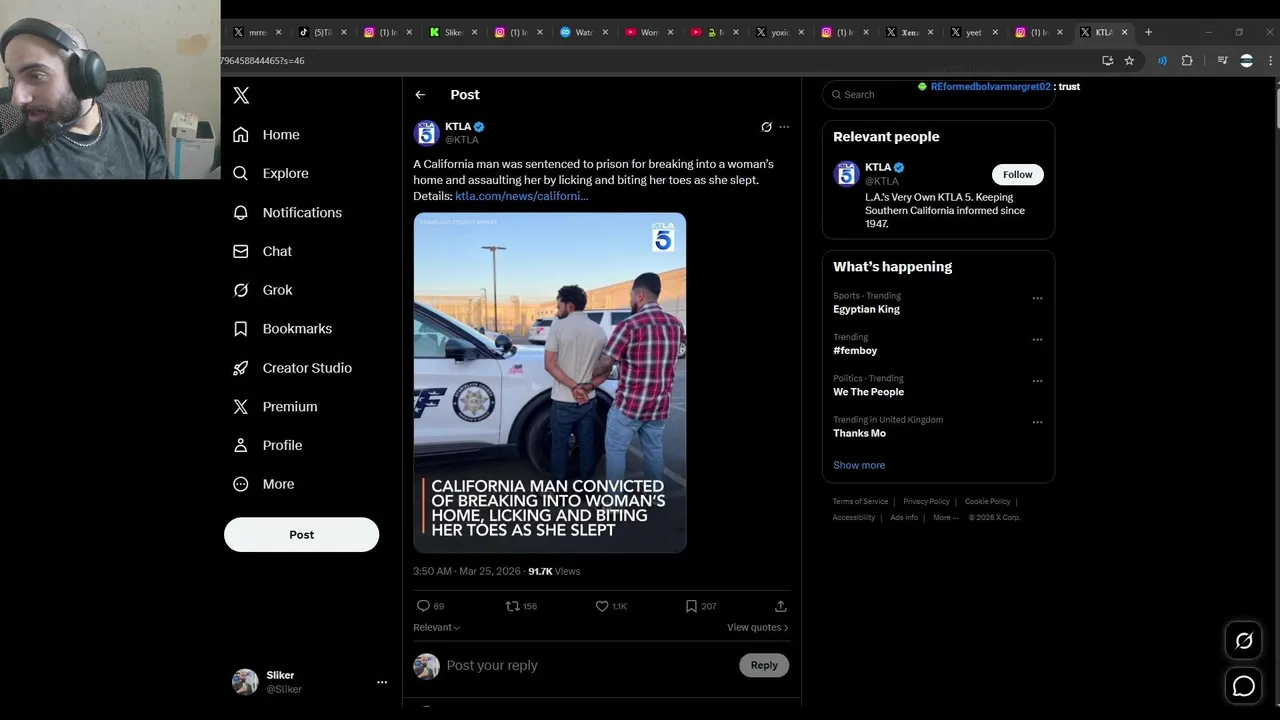Viewport: 1280px width, 720px height.
Task: Go back with the arrow beside Post
Action: 420,94
